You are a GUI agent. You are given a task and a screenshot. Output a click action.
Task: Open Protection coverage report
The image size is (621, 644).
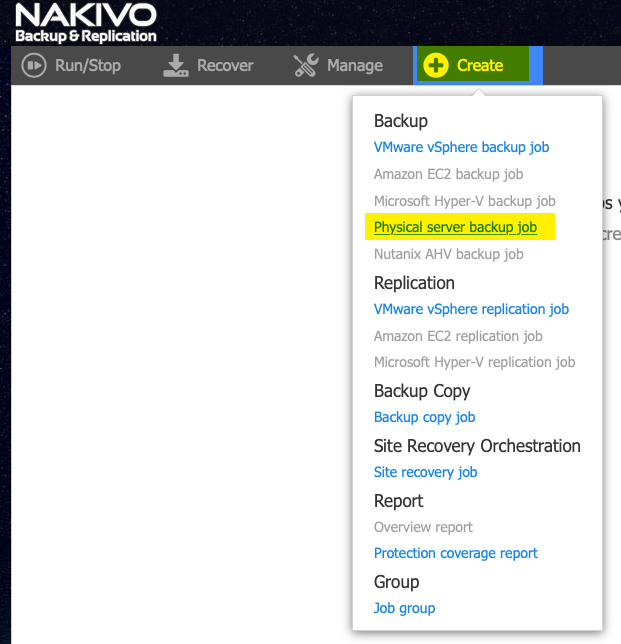(x=455, y=553)
